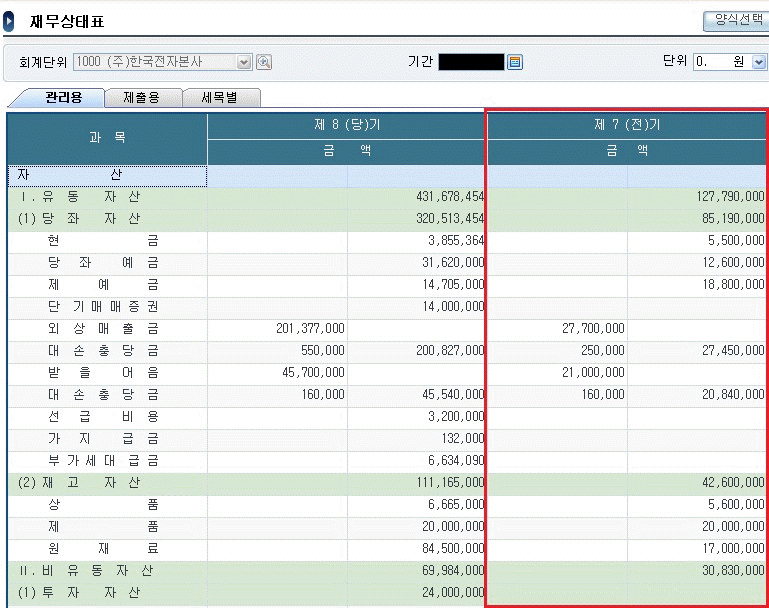The height and width of the screenshot is (608, 769).
Task: Click the 현금 account row label
Action: (x=103, y=240)
